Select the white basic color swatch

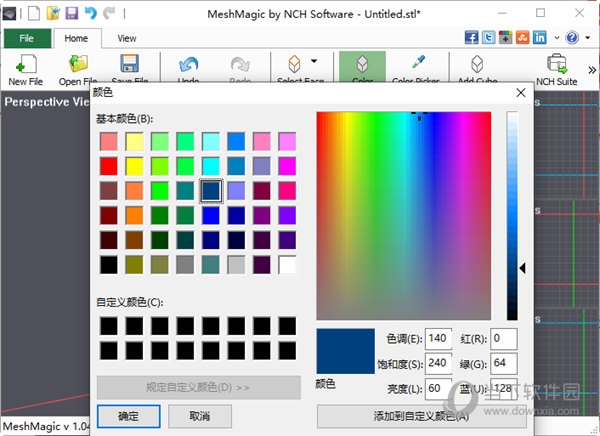tap(287, 265)
